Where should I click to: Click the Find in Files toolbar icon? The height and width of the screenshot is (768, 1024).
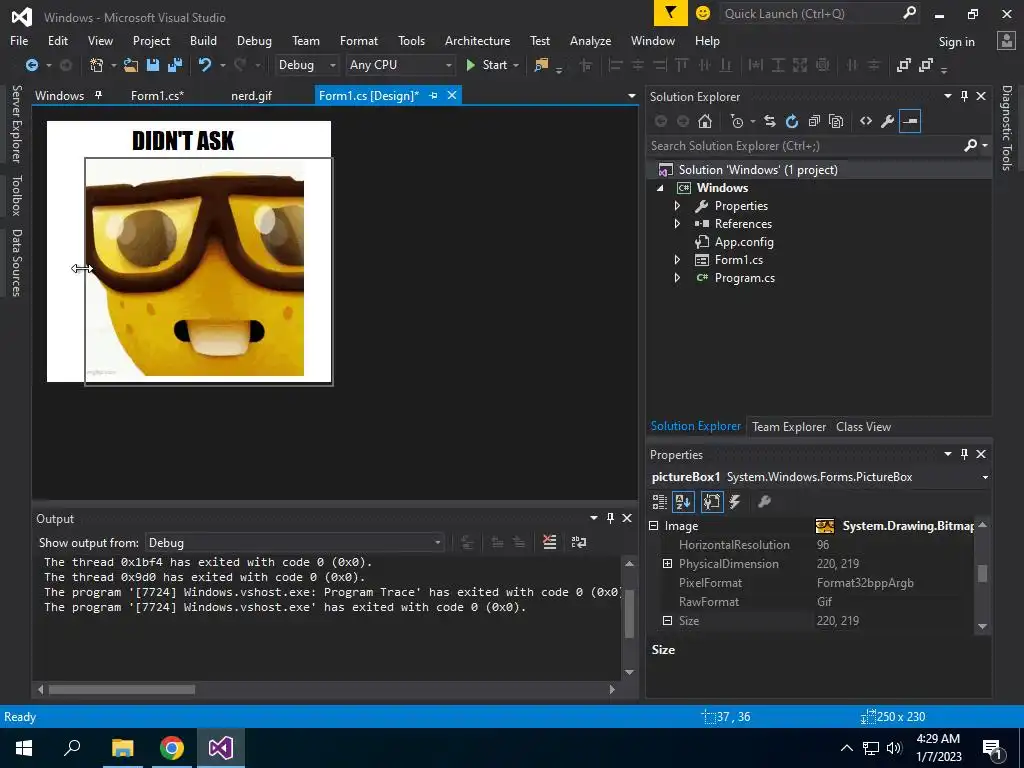pos(541,65)
